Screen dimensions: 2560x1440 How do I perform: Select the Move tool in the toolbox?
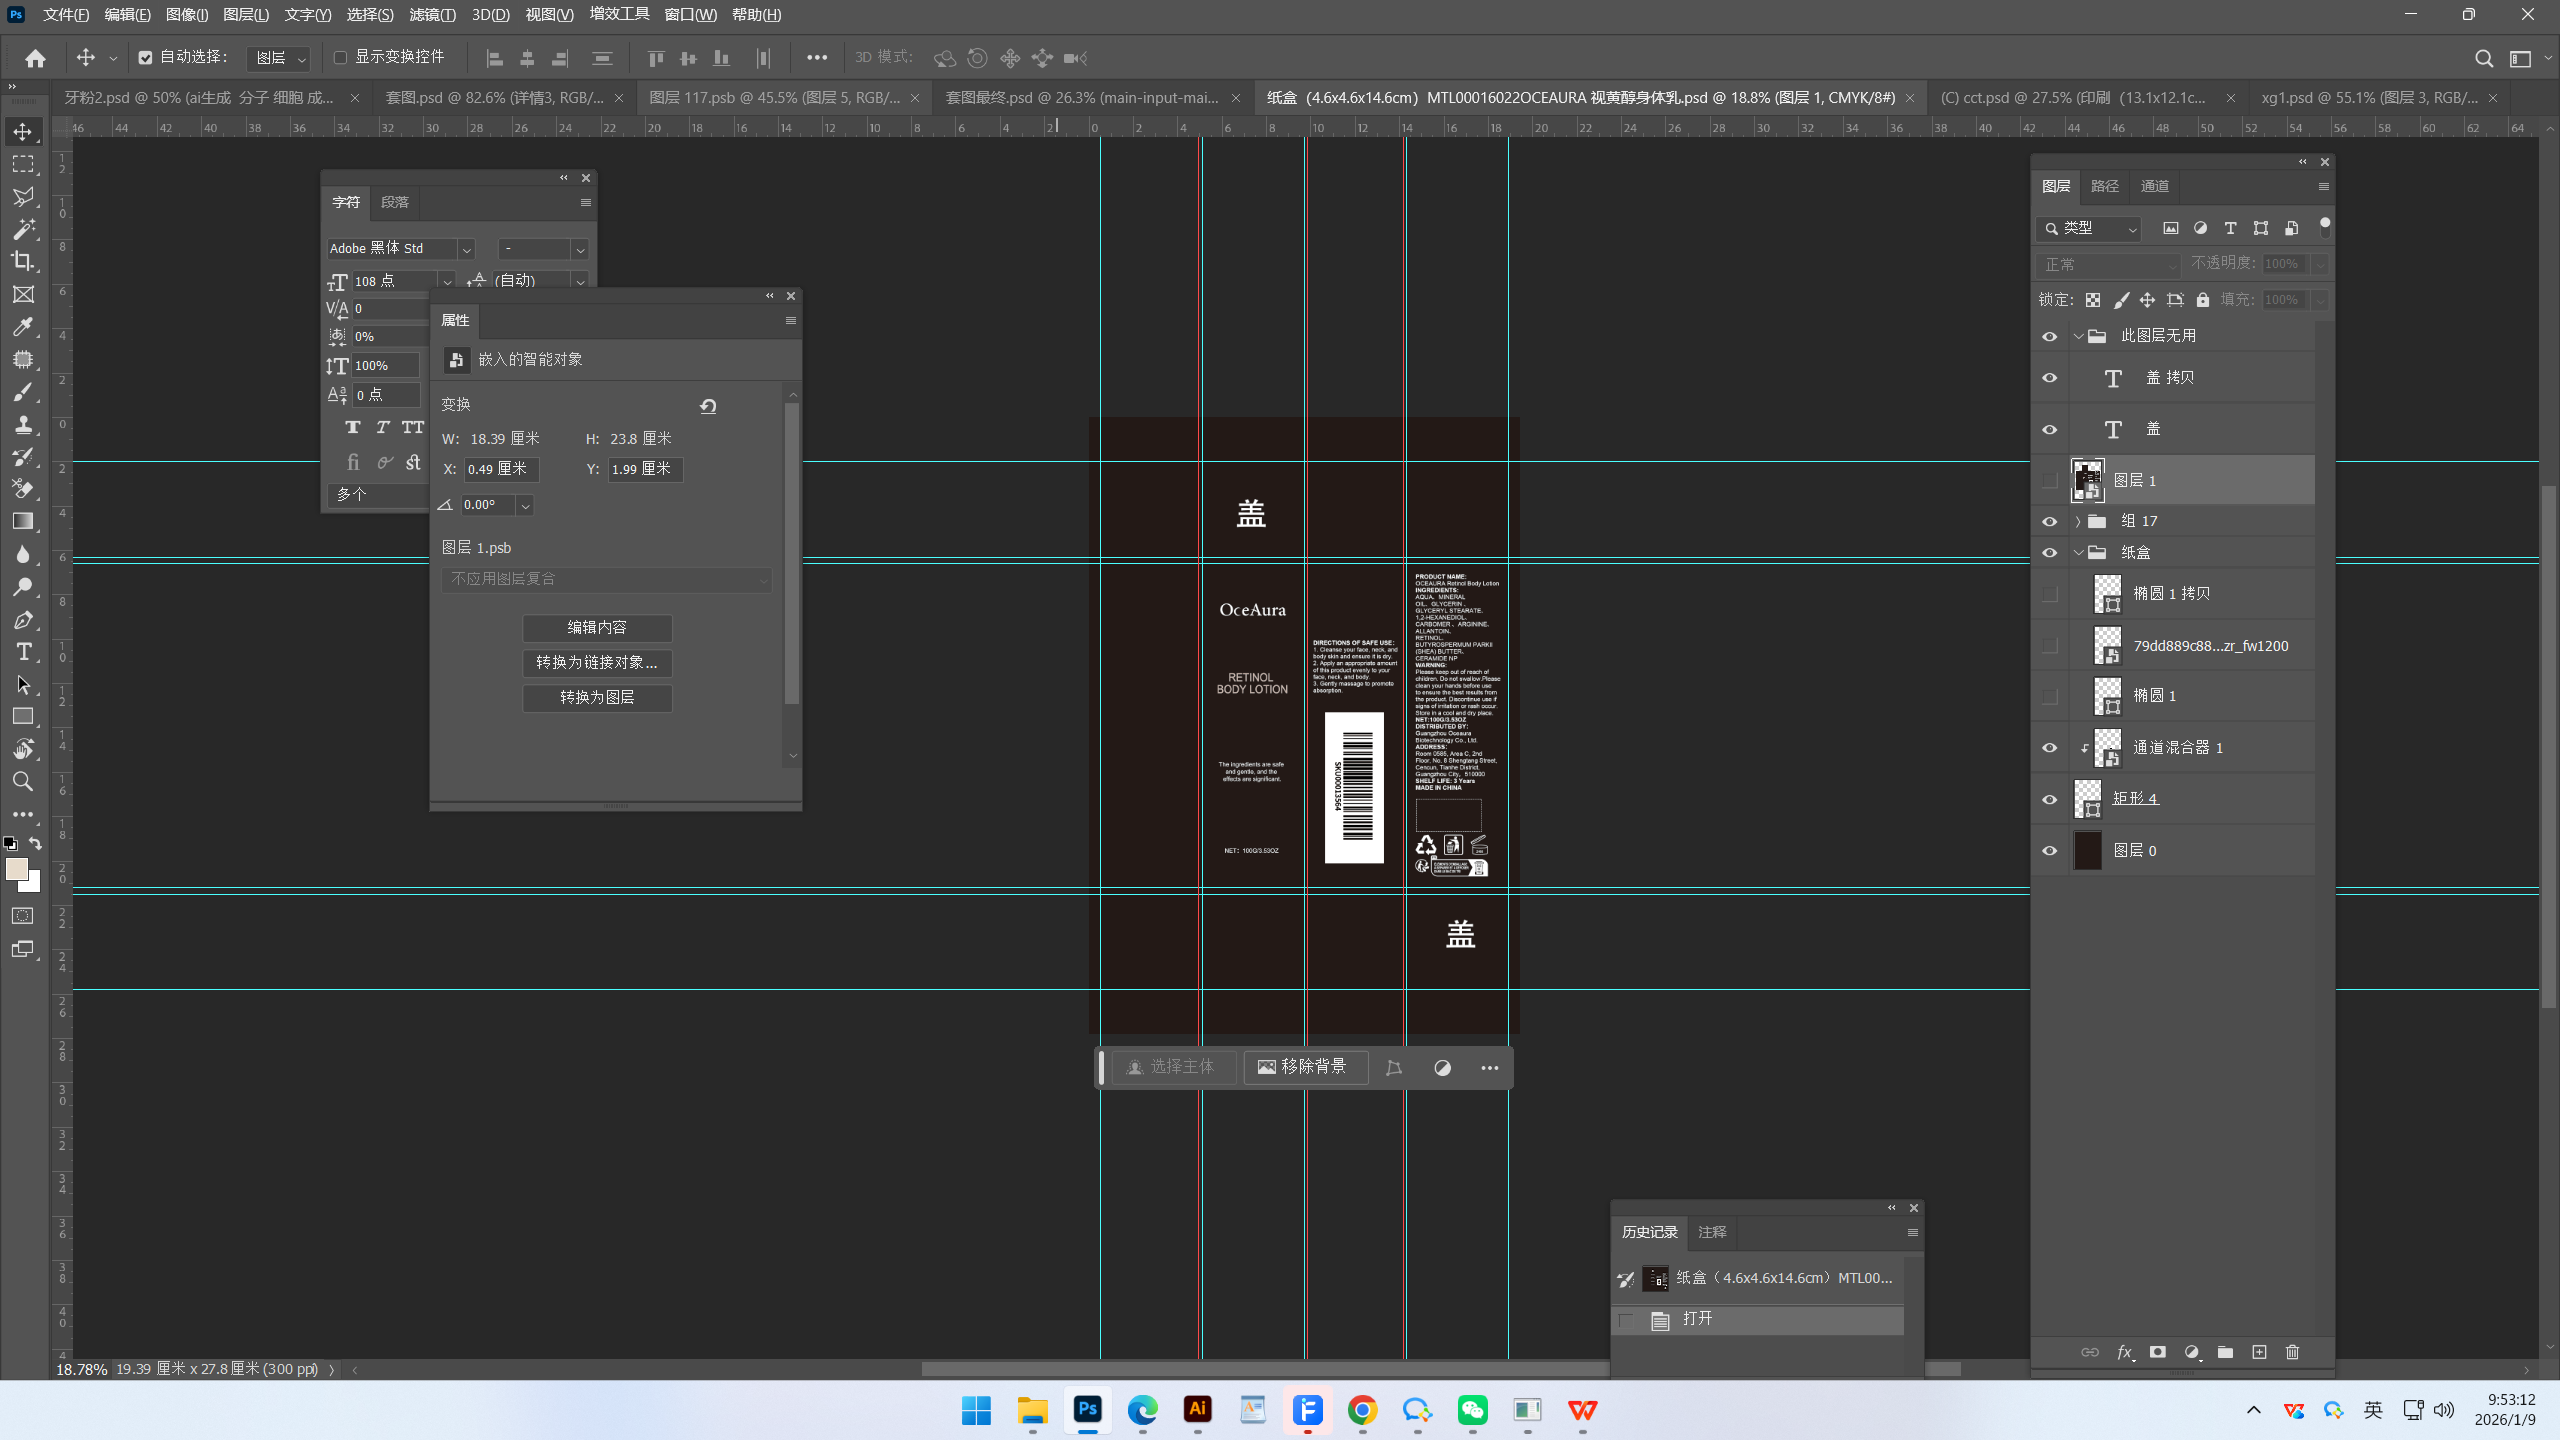(22, 132)
